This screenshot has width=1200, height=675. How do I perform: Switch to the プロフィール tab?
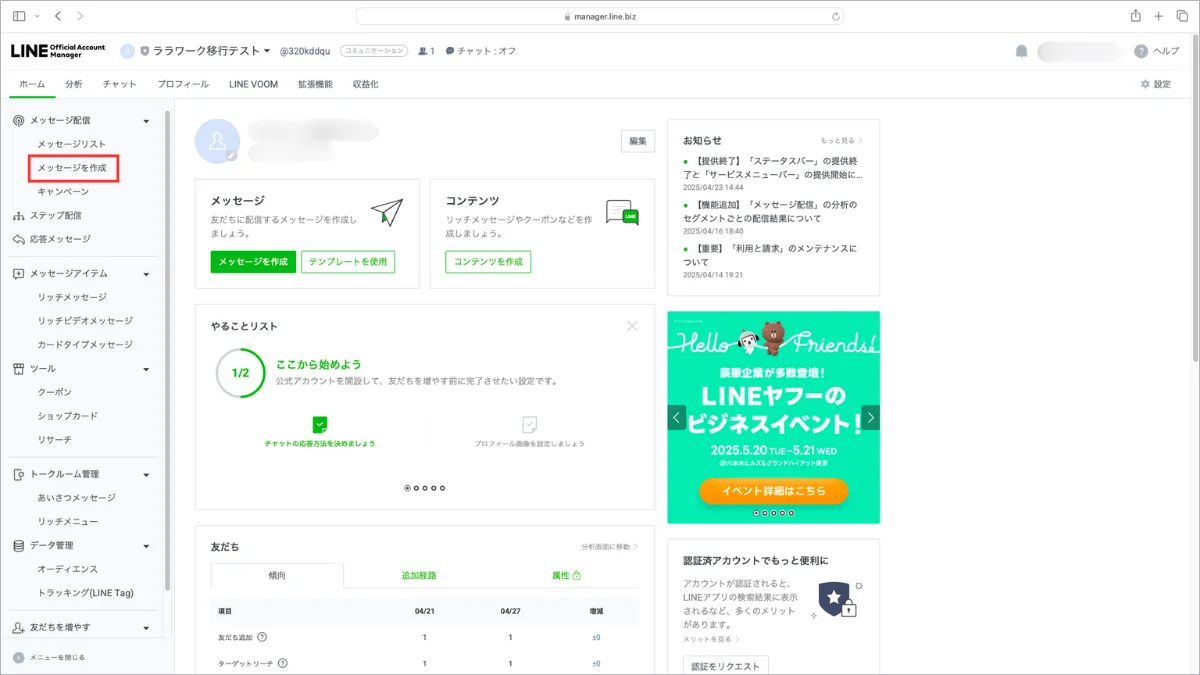pos(183,84)
